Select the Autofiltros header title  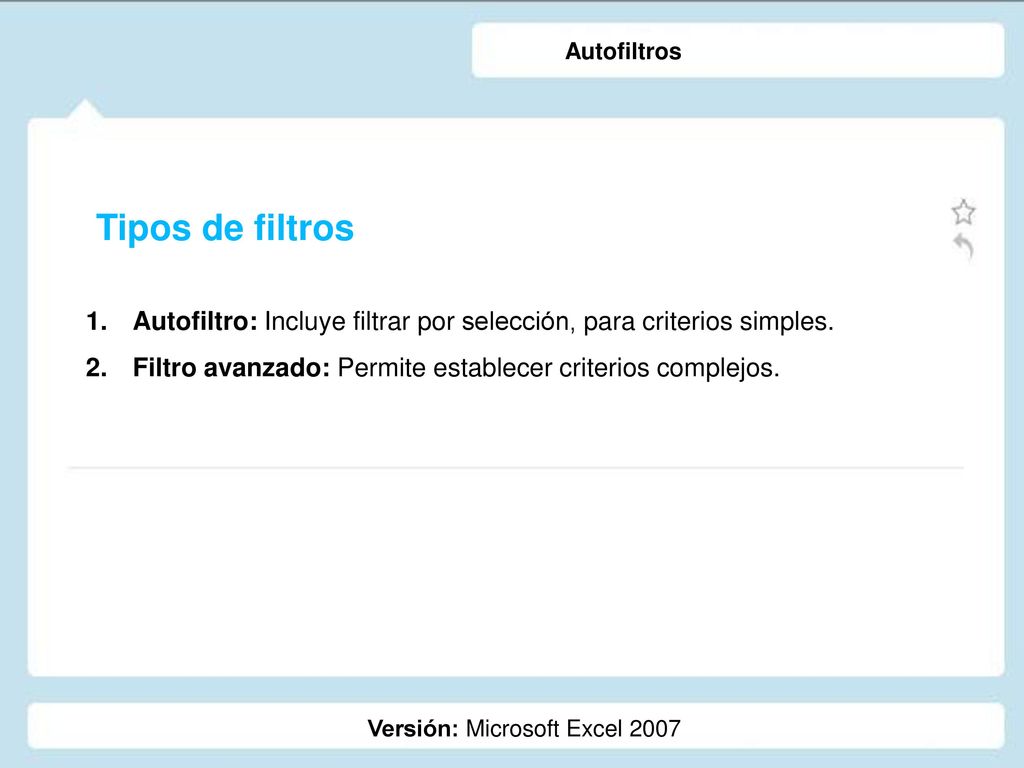point(623,51)
